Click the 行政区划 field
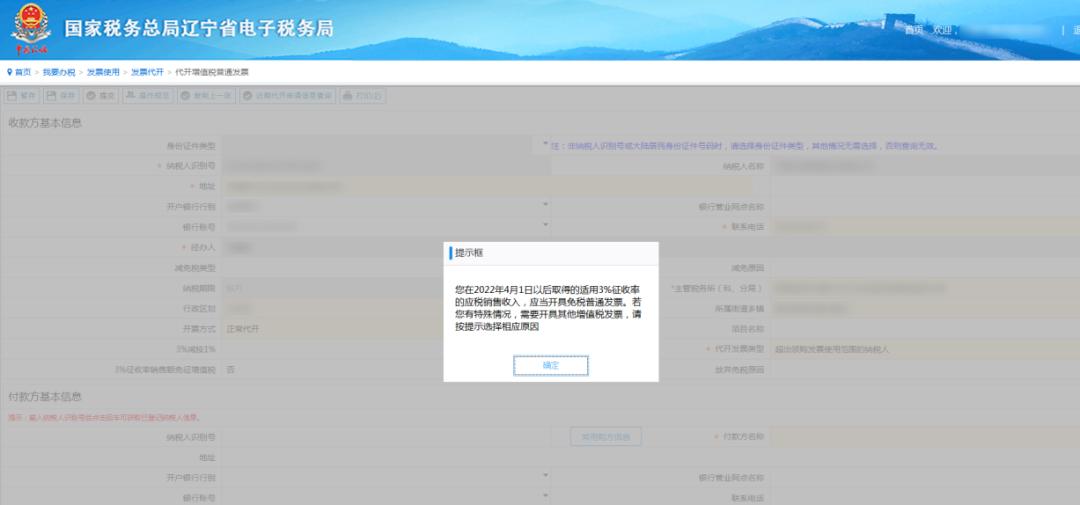Viewport: 1080px width, 505px height. (x=333, y=309)
